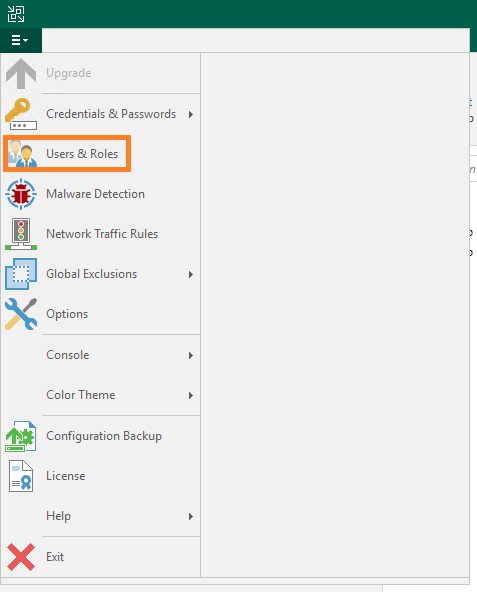This screenshot has height=592, width=477.
Task: Click the Veeam logo in title bar
Action: coord(16,14)
